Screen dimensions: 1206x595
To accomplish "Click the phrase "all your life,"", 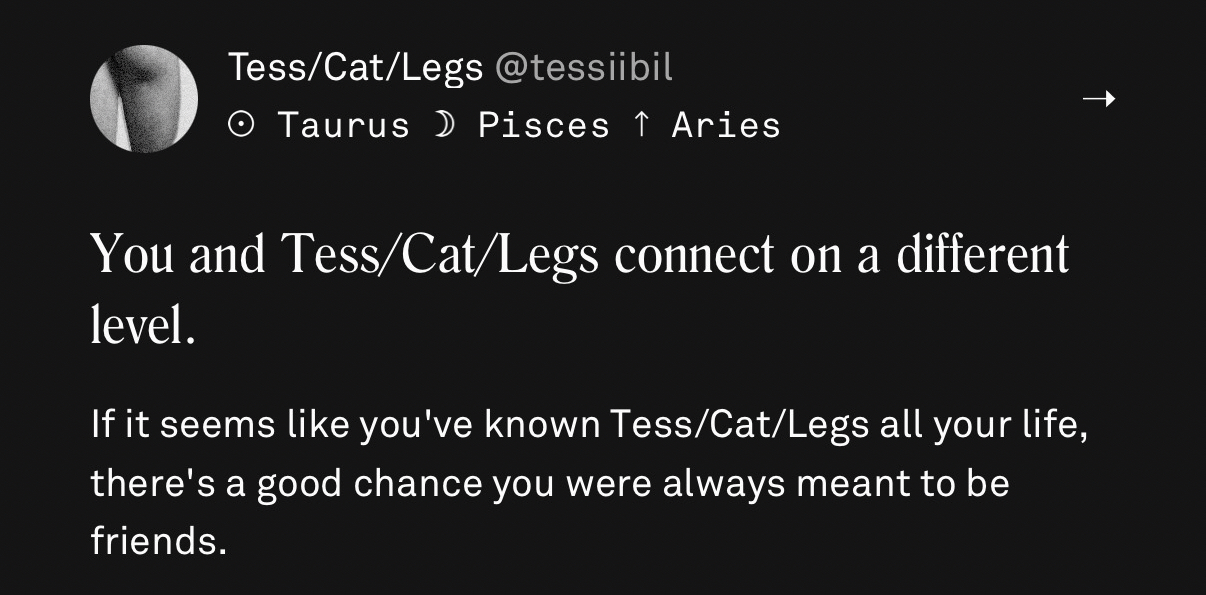I will pyautogui.click(x=983, y=425).
